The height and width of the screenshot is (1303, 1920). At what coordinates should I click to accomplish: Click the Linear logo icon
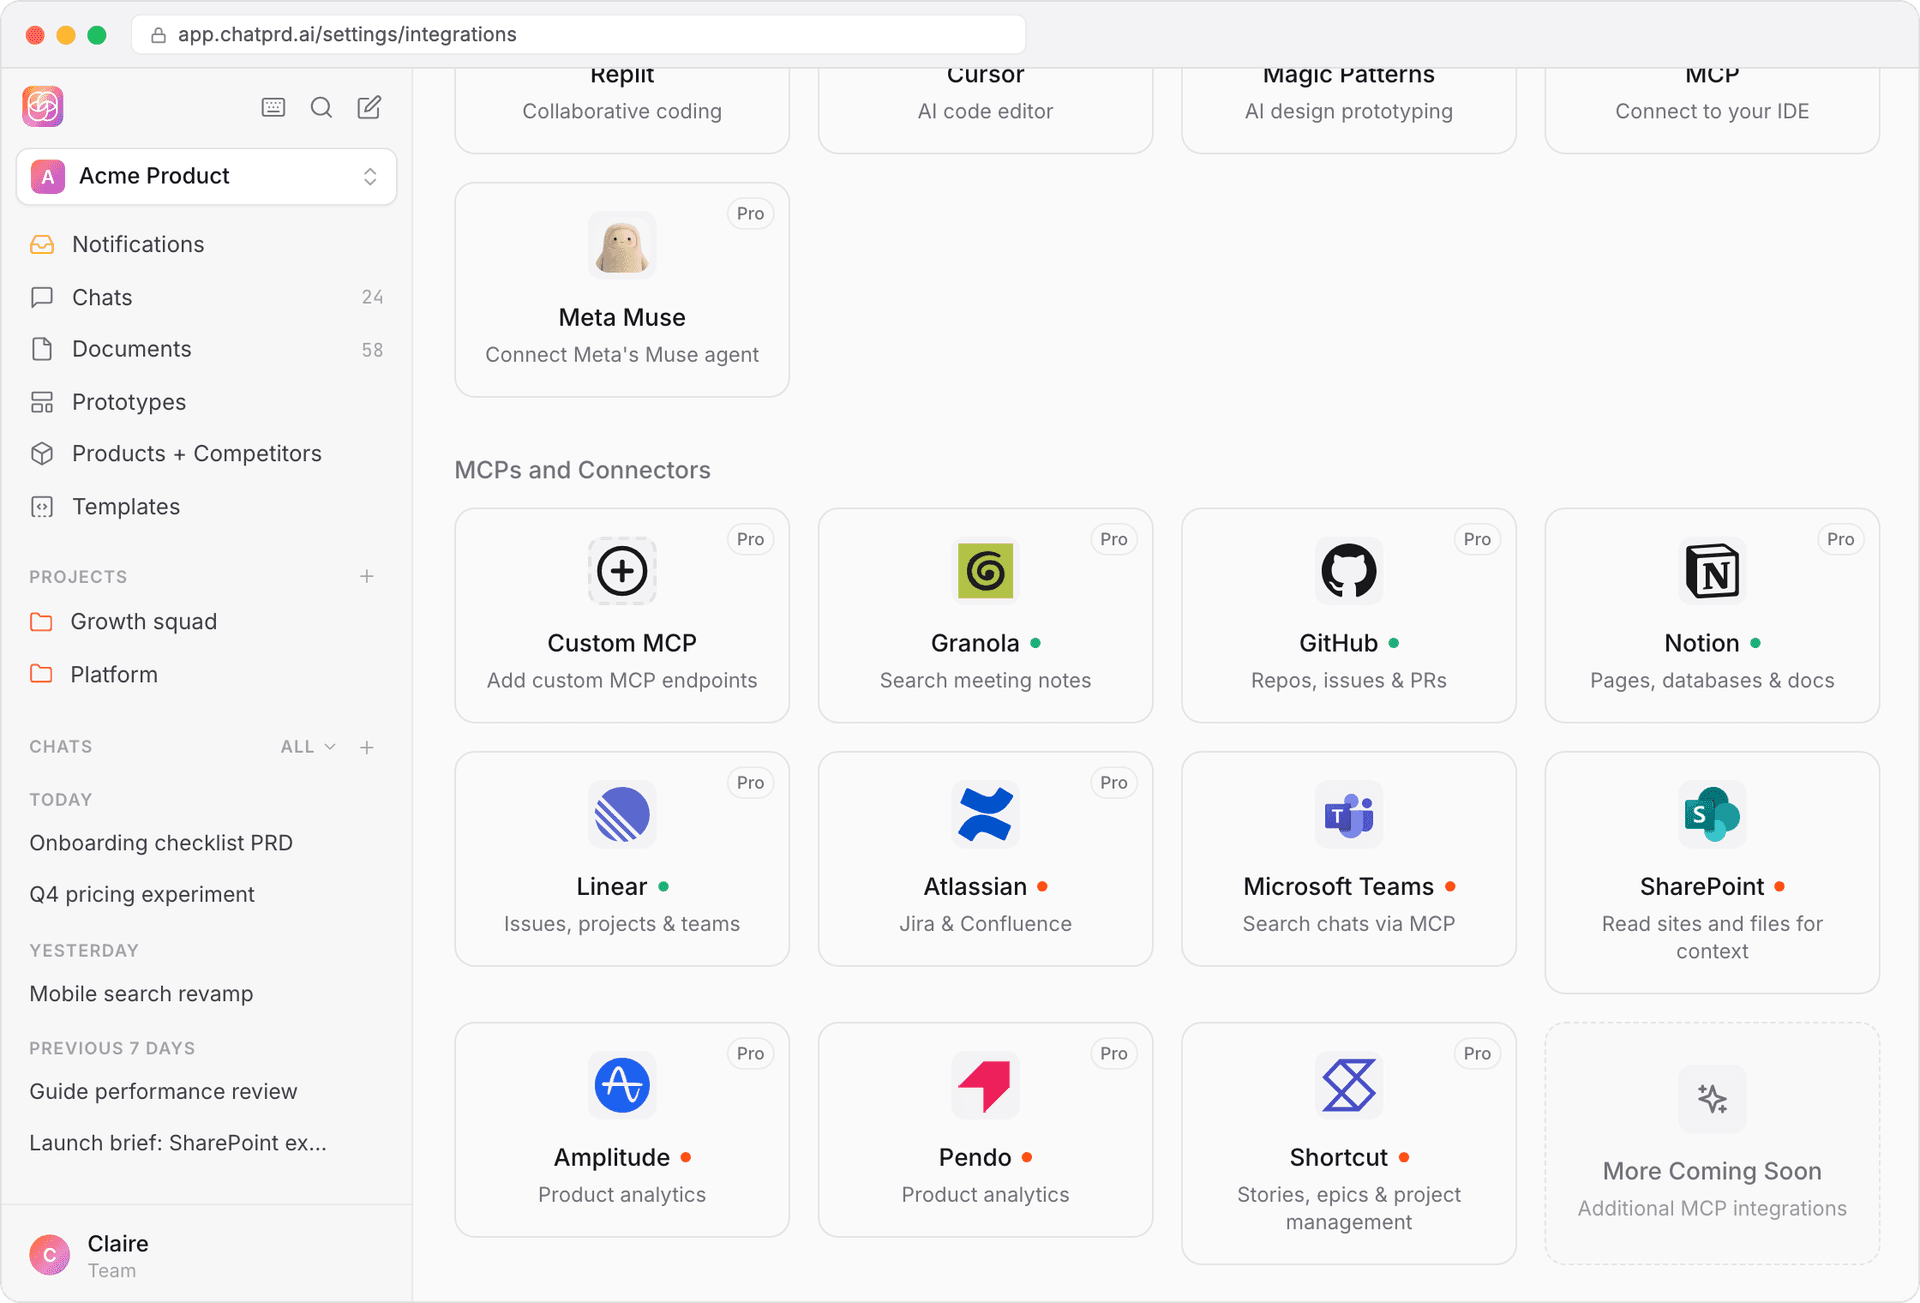[622, 814]
